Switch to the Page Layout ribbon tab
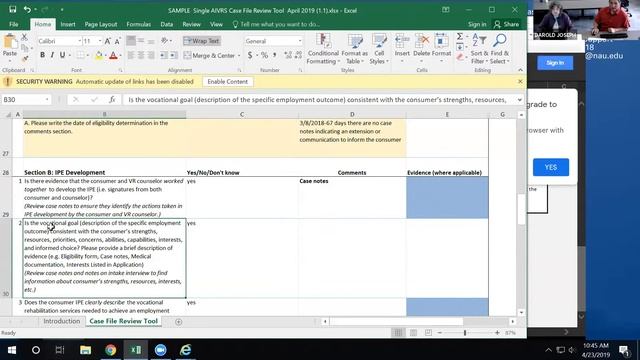Screen dimensions: 640x360 point(101,24)
